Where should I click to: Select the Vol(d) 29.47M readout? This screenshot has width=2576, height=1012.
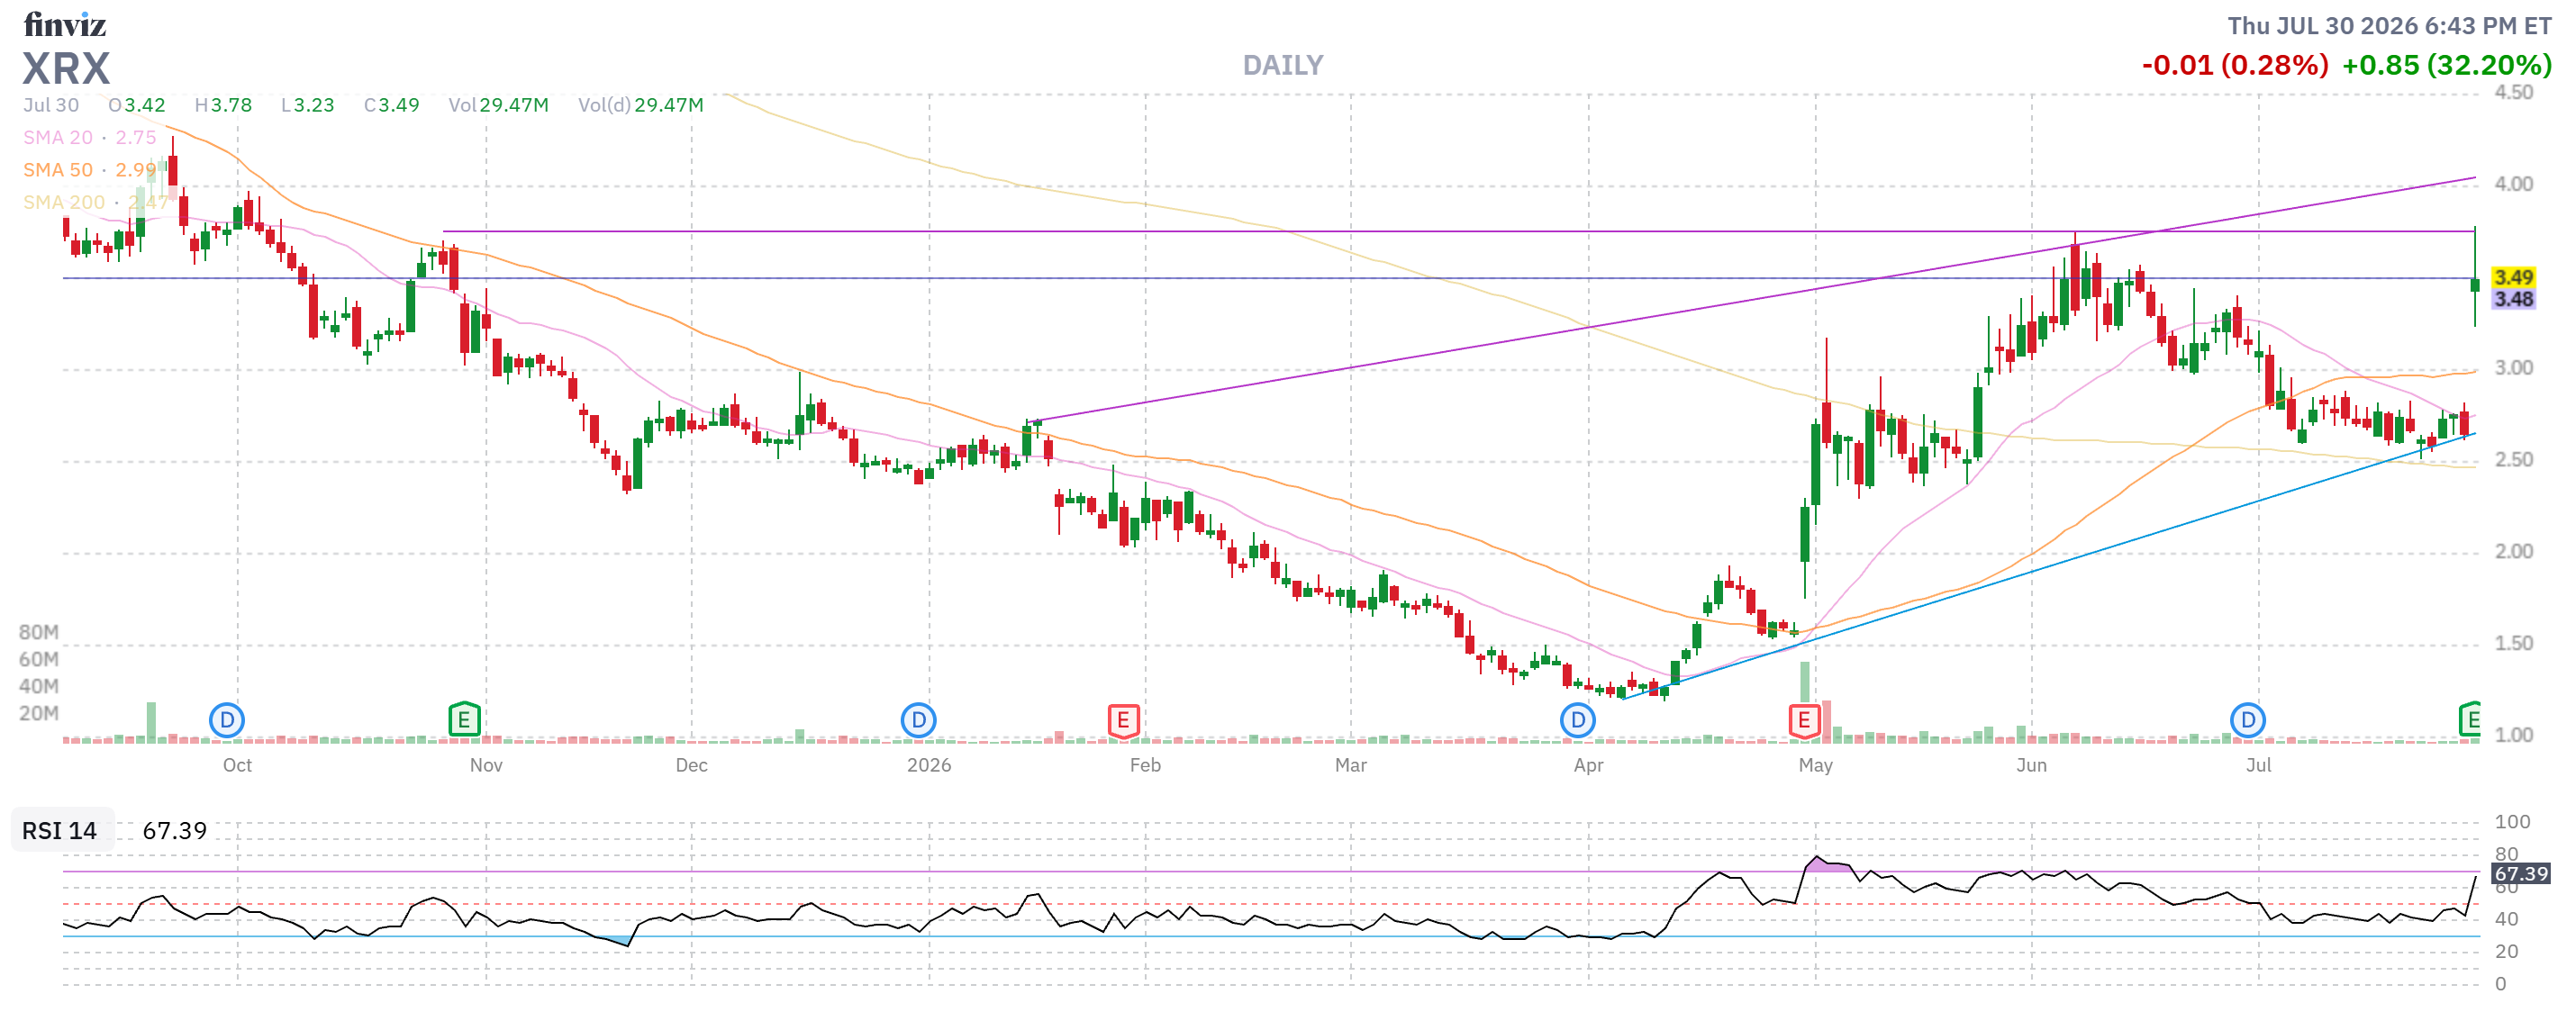coord(640,105)
